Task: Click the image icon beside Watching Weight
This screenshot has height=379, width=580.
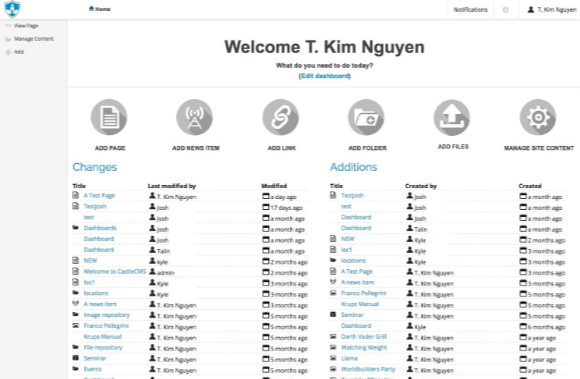Action: point(333,347)
